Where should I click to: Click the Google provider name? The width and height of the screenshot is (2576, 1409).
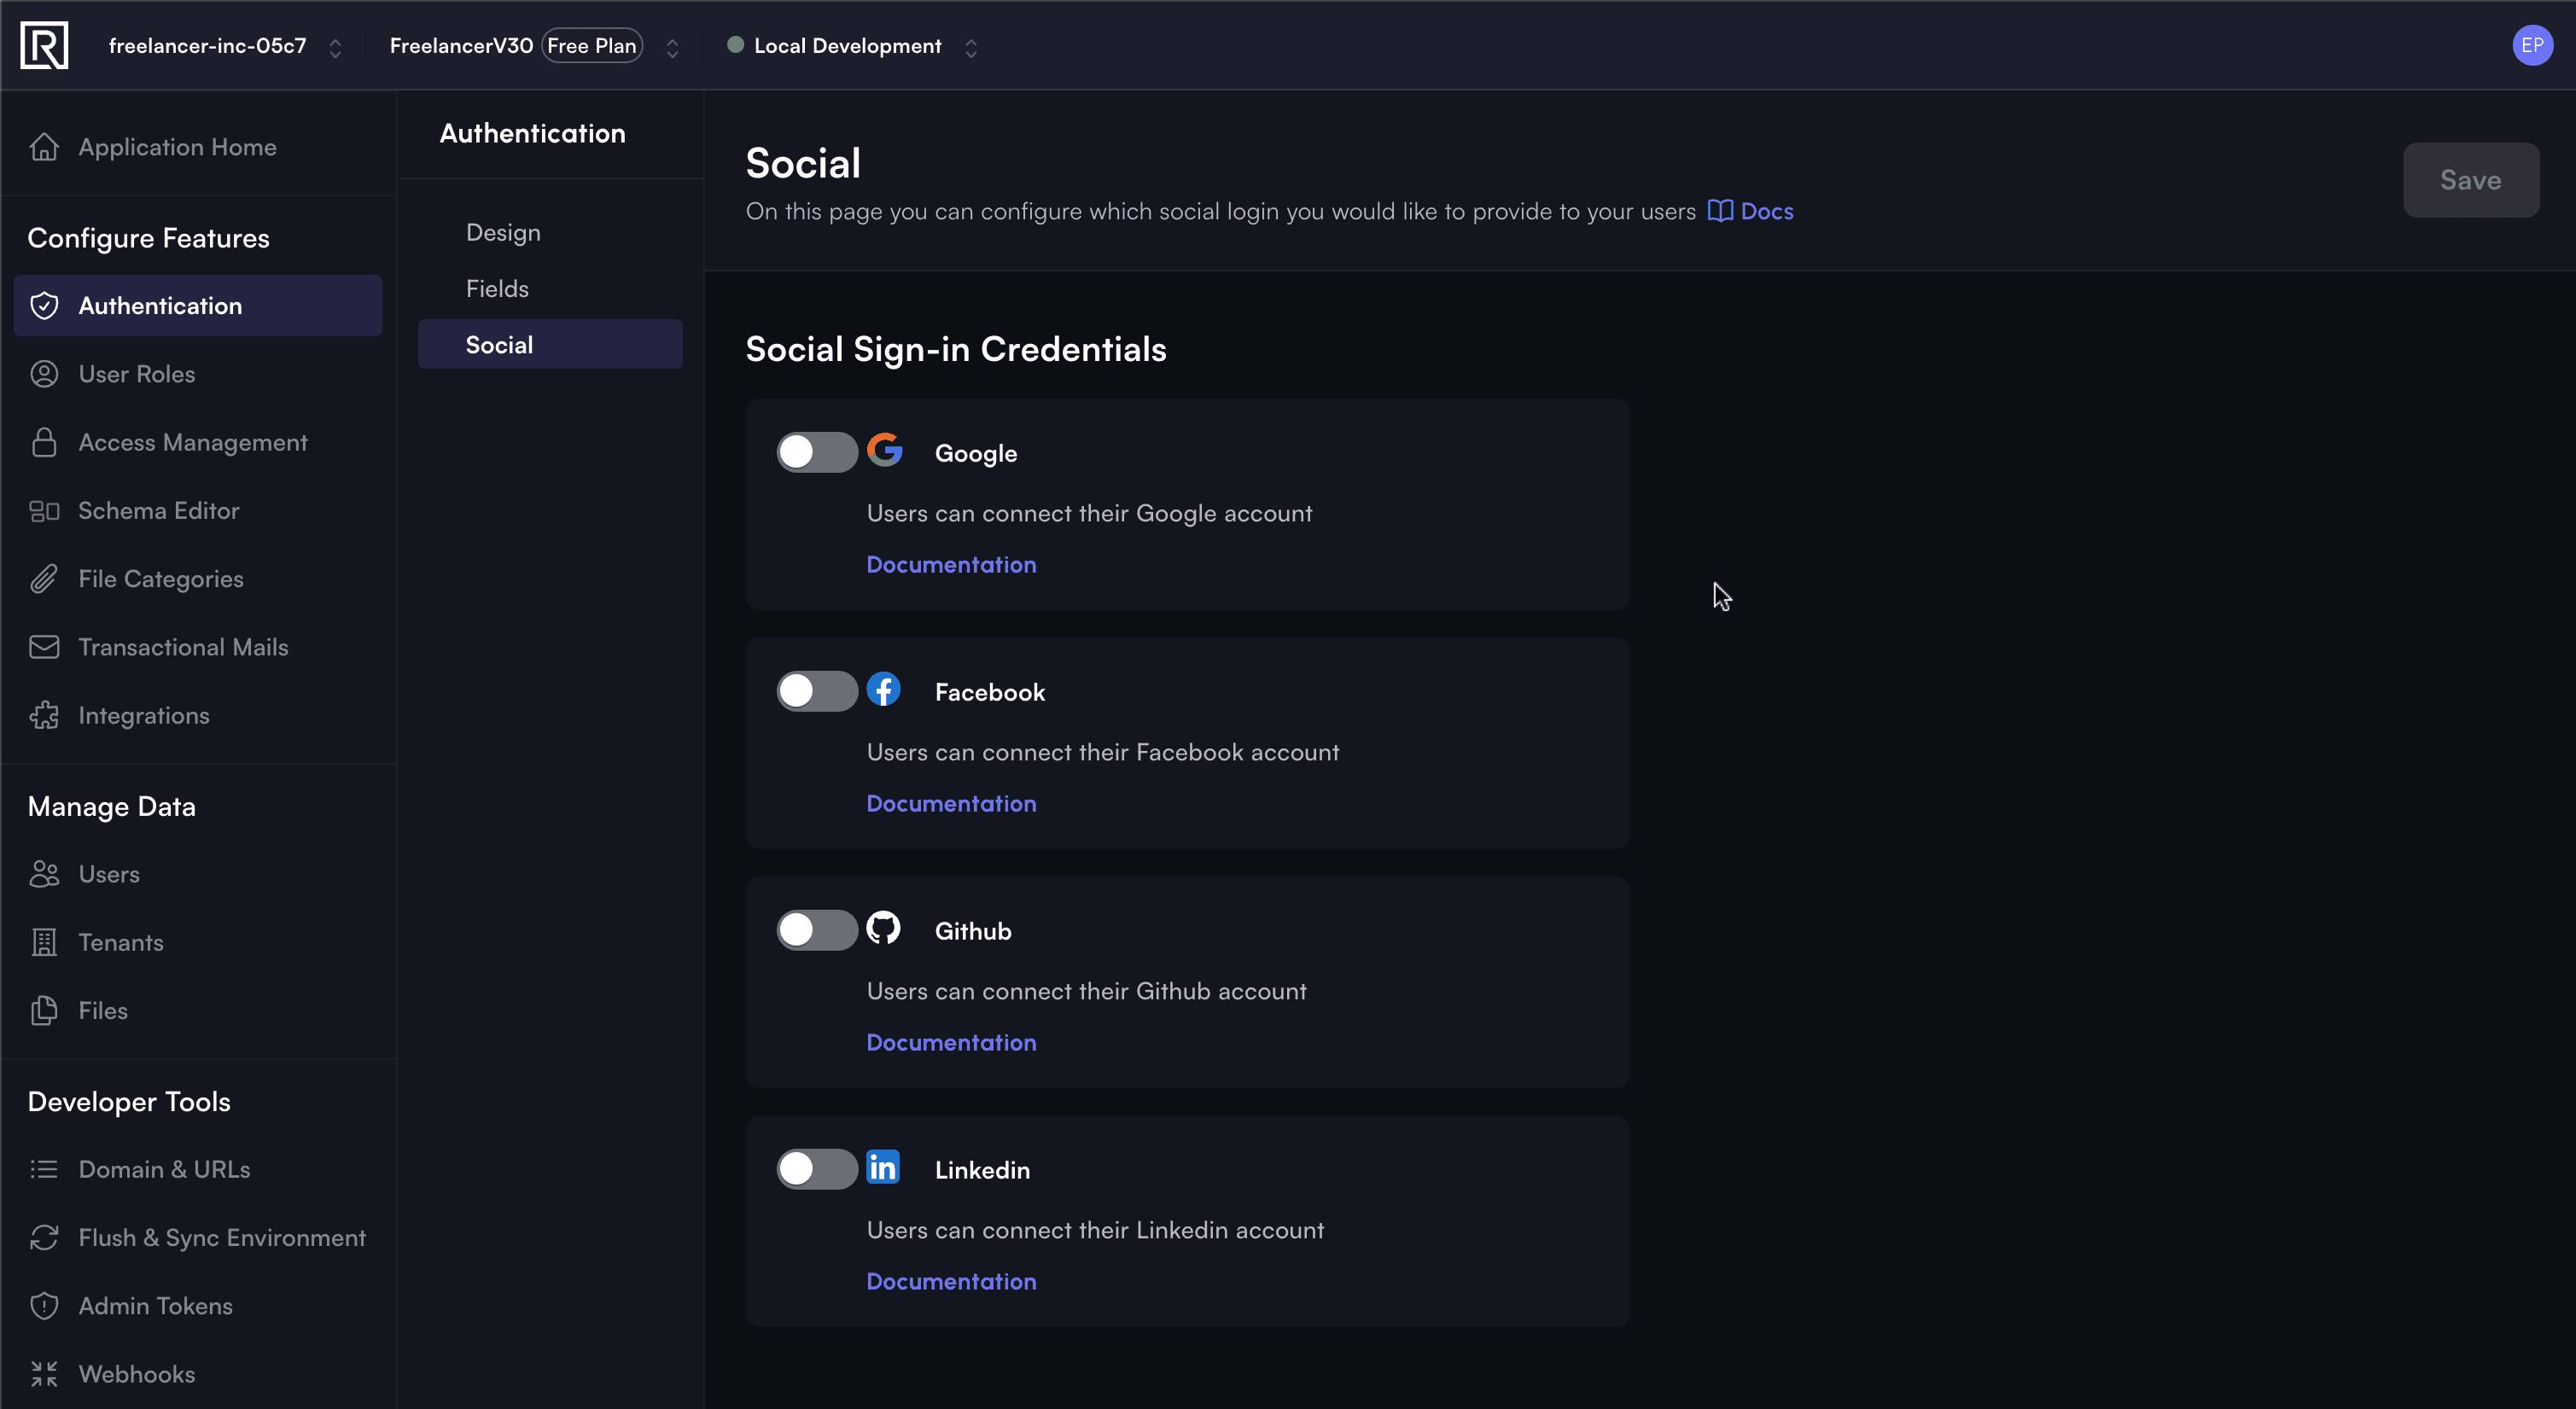(976, 453)
